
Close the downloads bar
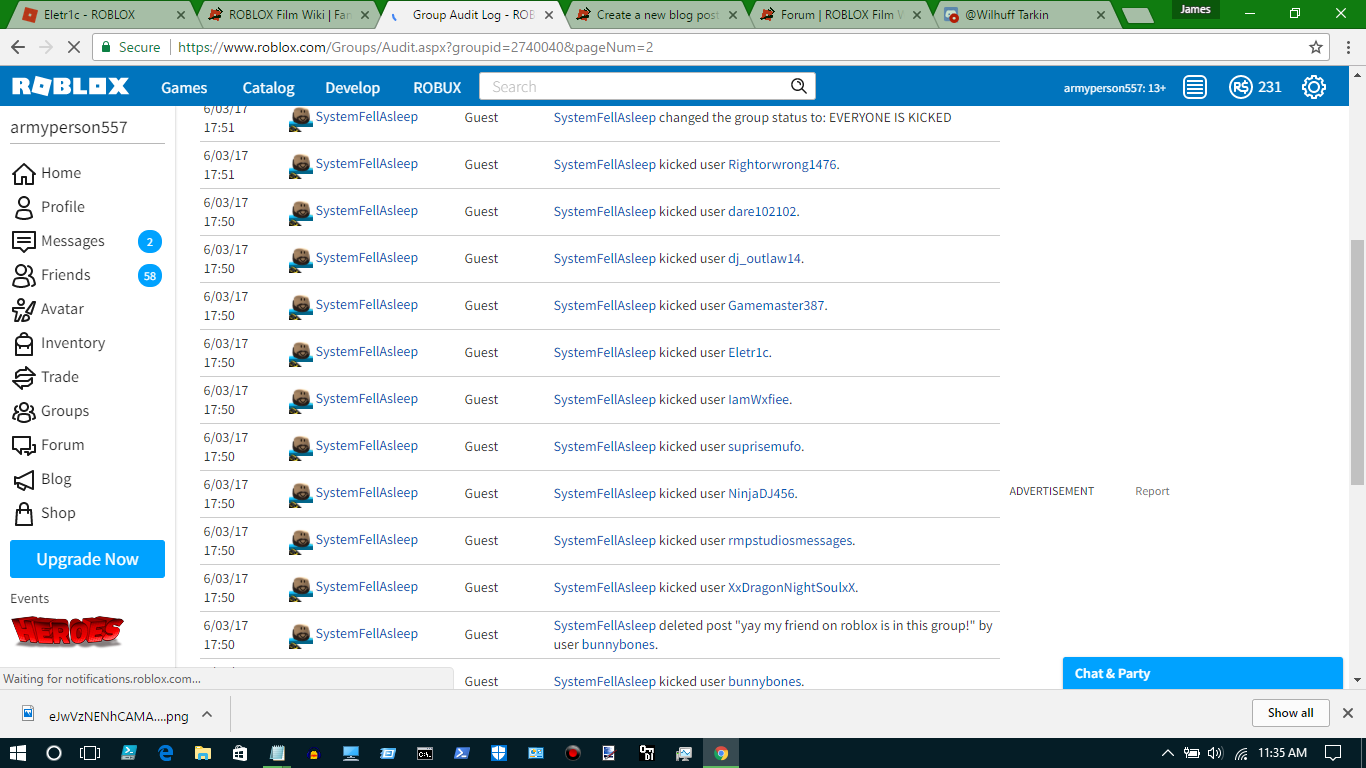point(1347,713)
